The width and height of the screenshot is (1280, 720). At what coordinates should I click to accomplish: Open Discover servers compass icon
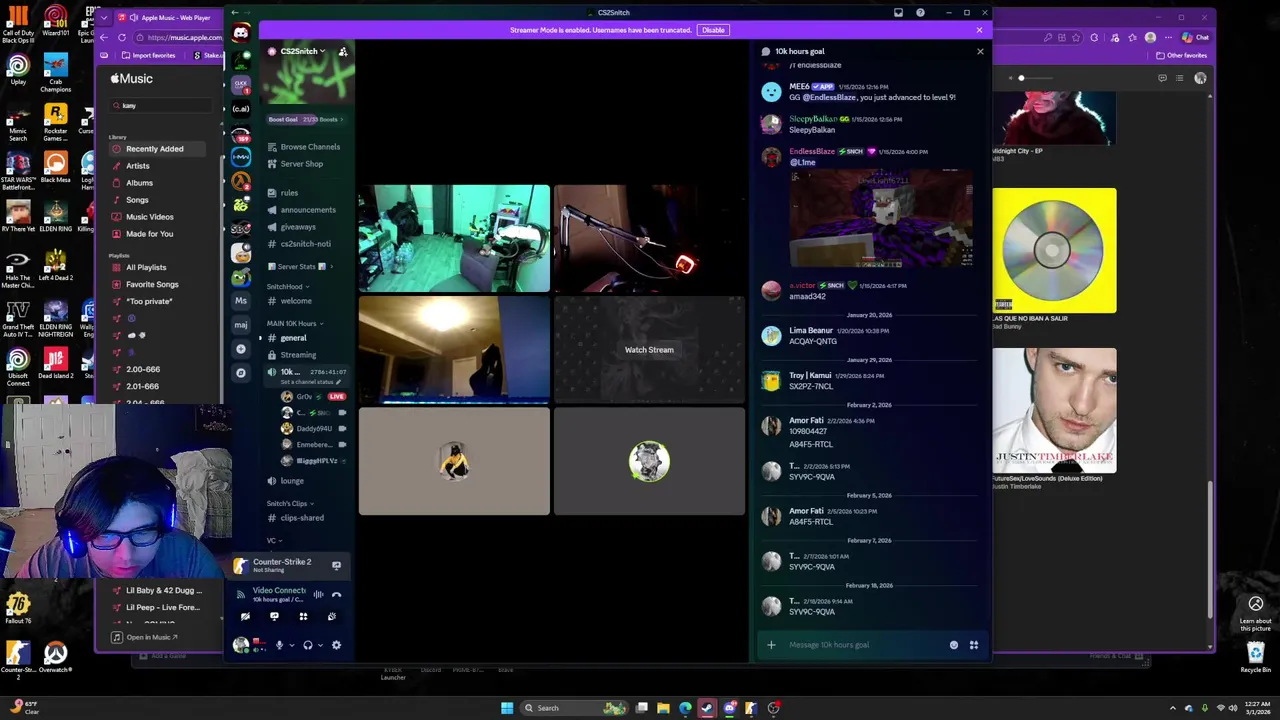(241, 373)
